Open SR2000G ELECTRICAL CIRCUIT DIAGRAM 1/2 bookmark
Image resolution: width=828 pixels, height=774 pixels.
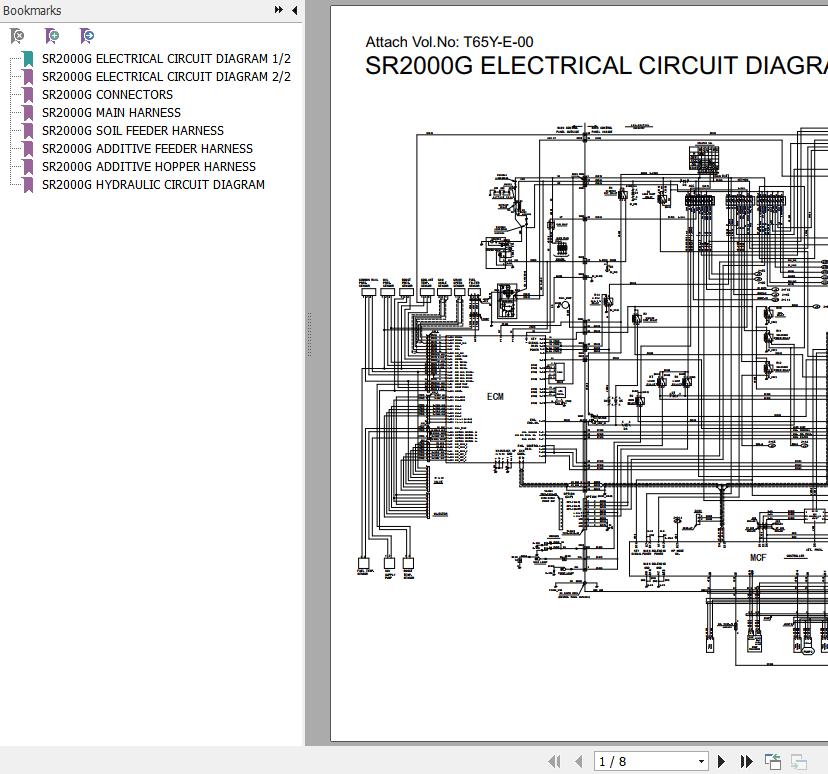click(166, 59)
